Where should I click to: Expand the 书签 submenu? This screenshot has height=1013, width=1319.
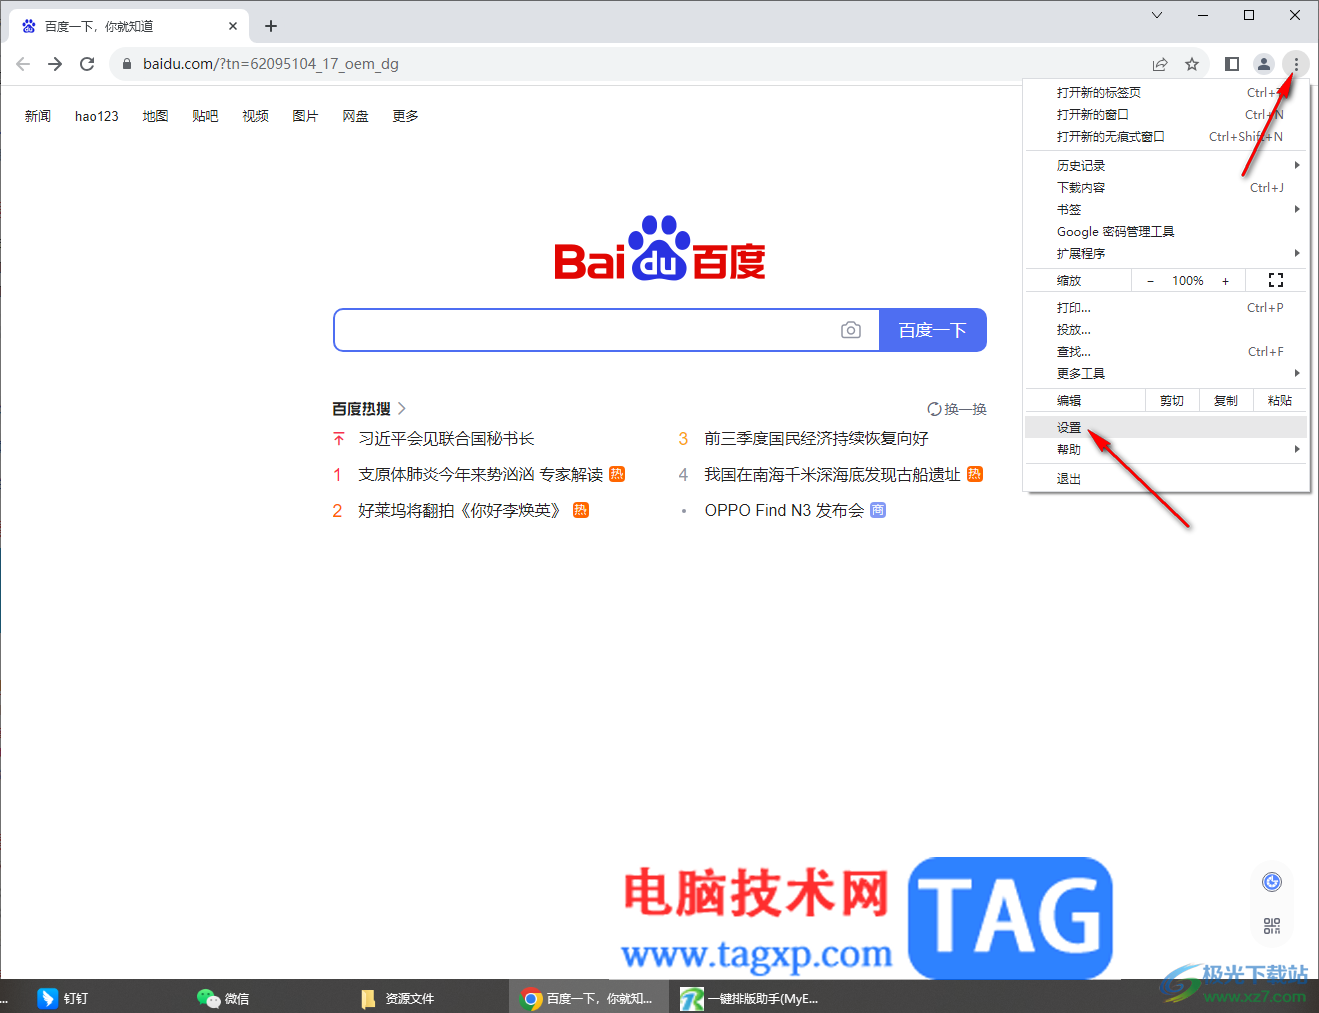[1166, 210]
